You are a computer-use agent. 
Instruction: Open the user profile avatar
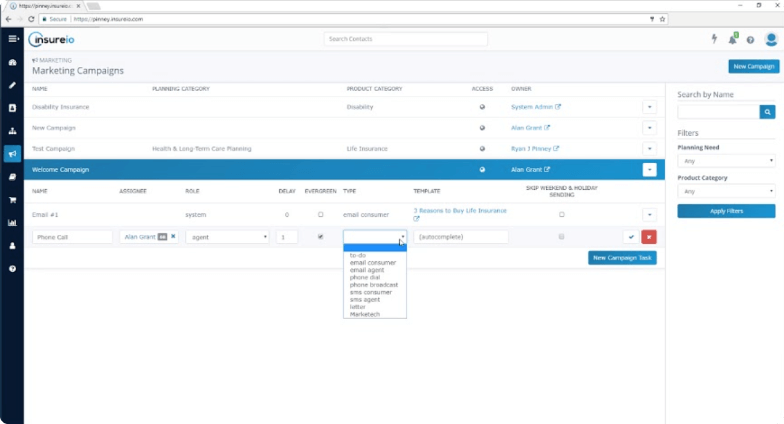(x=771, y=39)
